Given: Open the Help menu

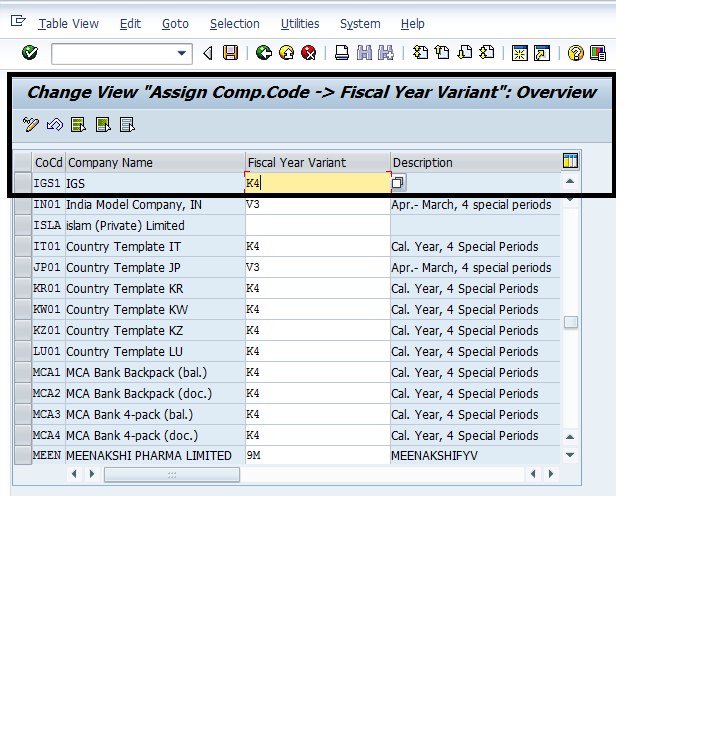Looking at the screenshot, I should click(x=412, y=24).
